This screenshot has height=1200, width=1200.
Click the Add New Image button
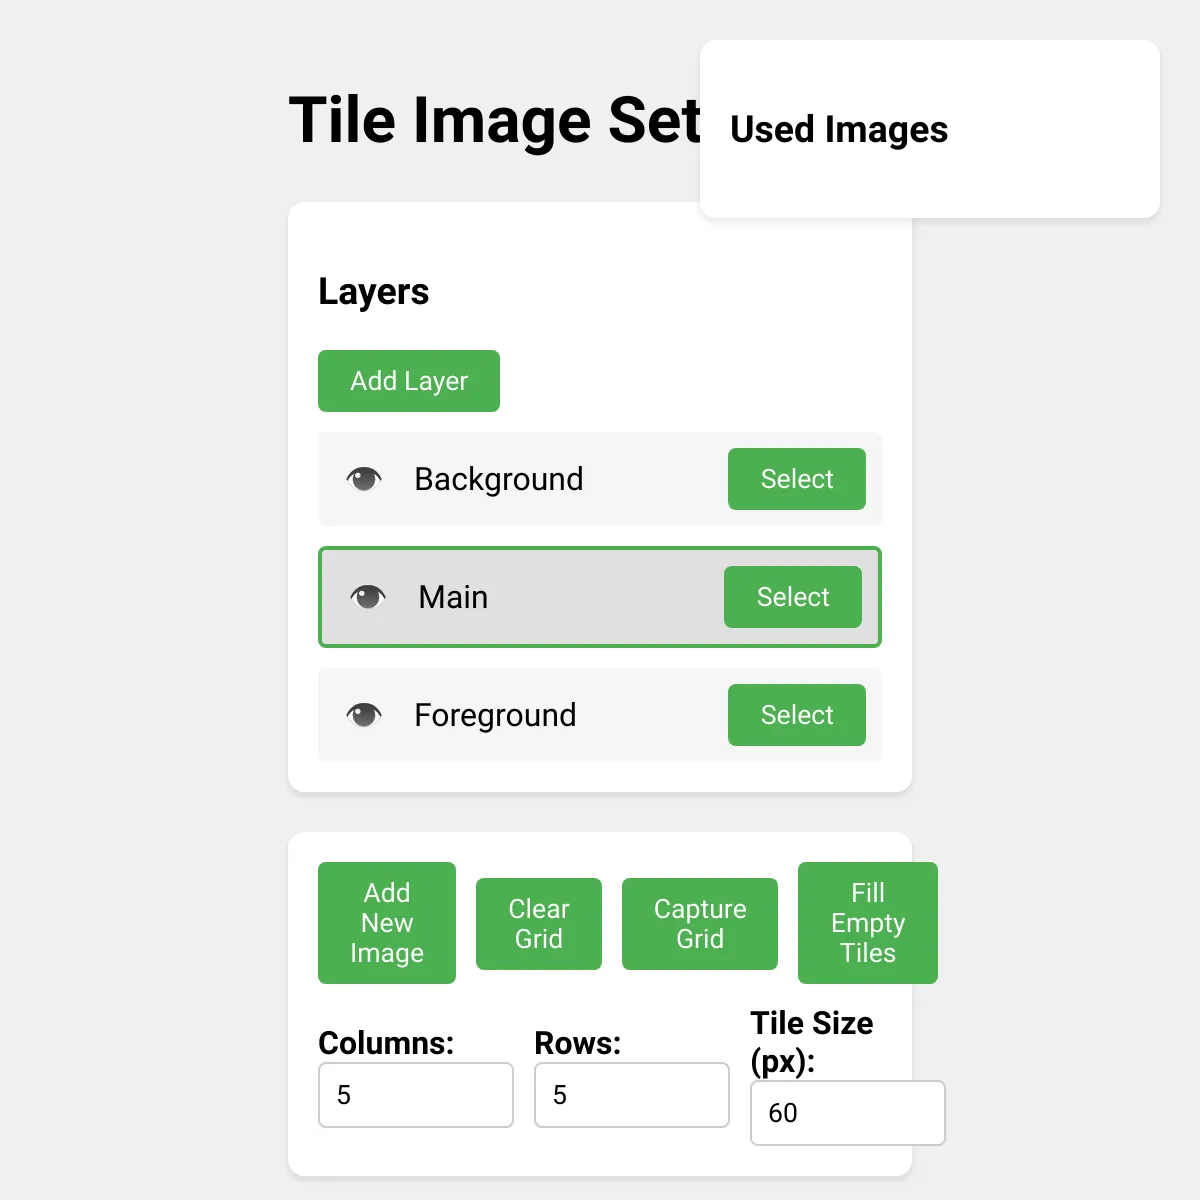[x=387, y=923]
